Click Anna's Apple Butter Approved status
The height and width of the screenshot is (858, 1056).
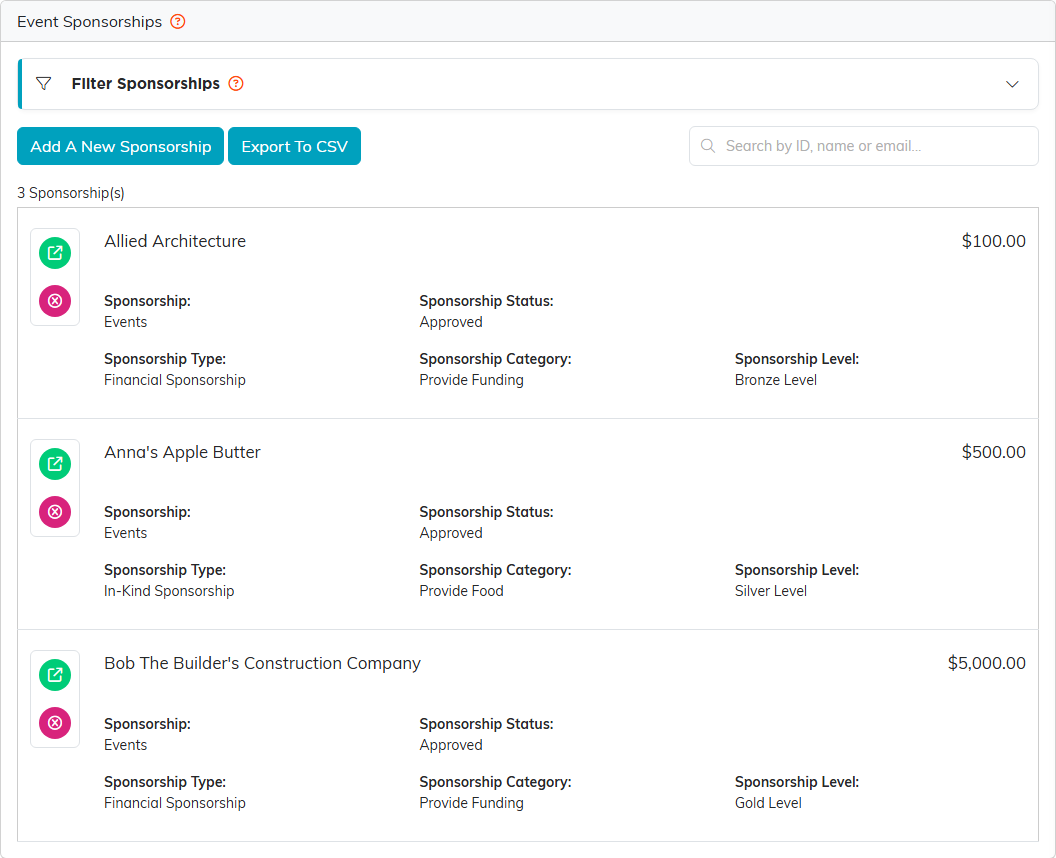[x=451, y=533]
